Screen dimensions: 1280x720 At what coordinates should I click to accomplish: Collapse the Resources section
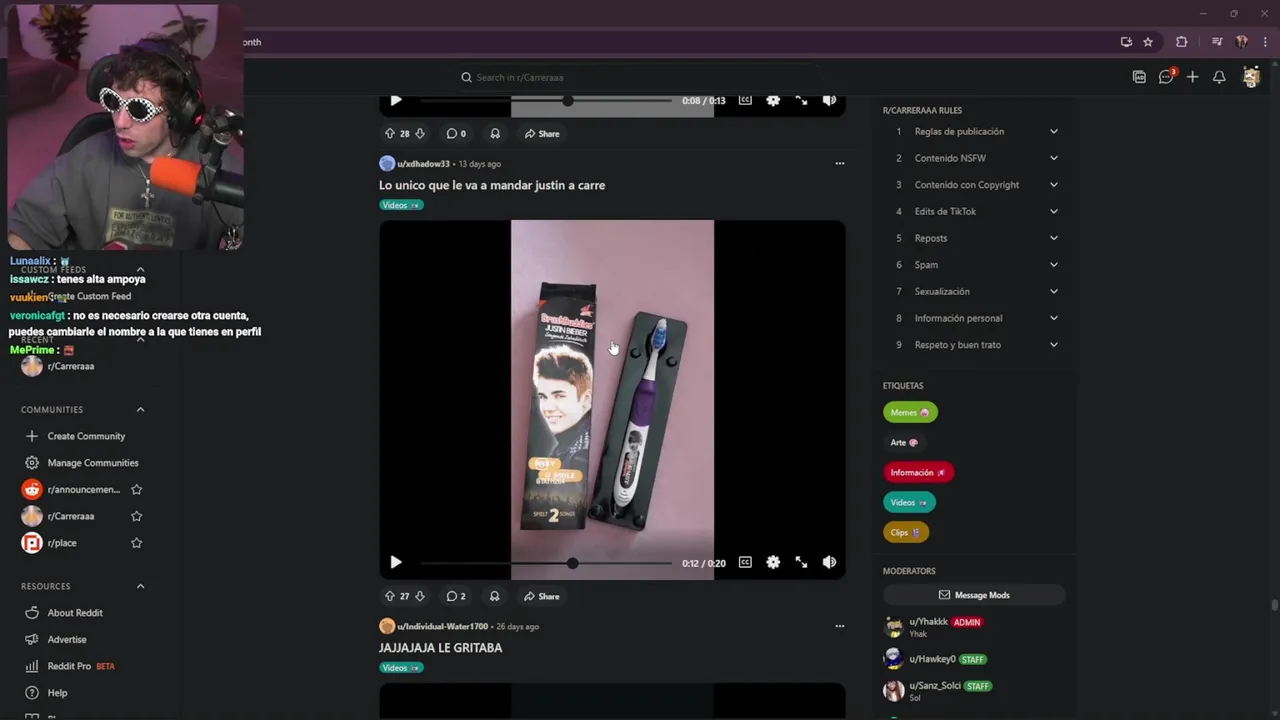pos(140,586)
